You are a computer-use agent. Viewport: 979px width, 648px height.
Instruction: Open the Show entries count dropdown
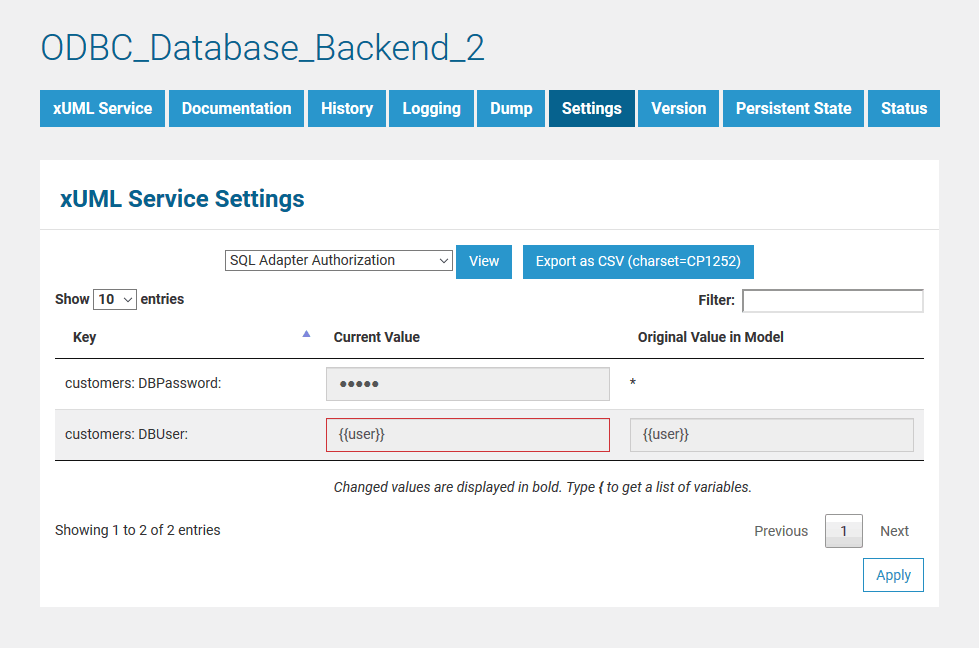pos(114,299)
